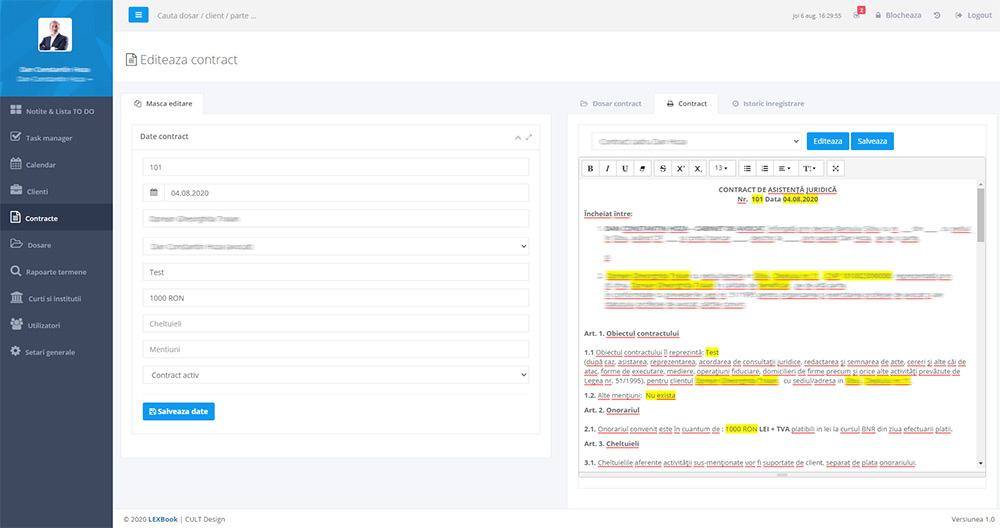Open the notifications icon with badge 2

857,15
